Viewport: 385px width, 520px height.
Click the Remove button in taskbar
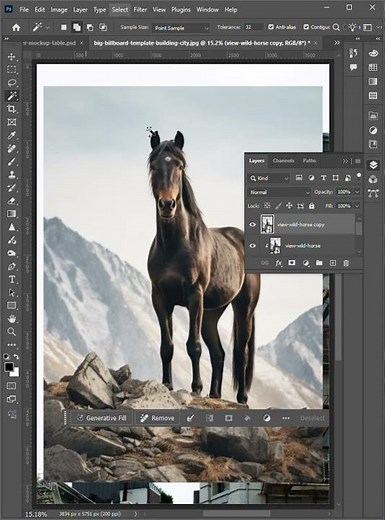pos(158,418)
